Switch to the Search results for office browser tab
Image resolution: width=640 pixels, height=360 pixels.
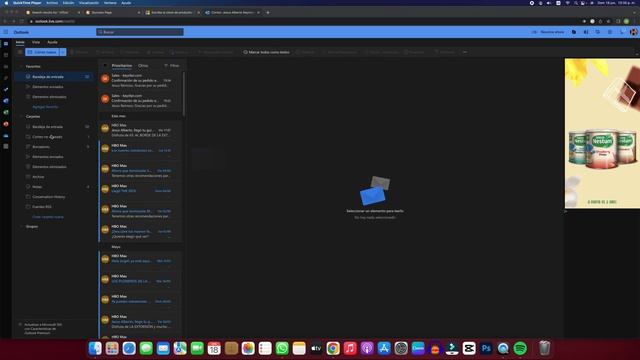pyautogui.click(x=52, y=13)
